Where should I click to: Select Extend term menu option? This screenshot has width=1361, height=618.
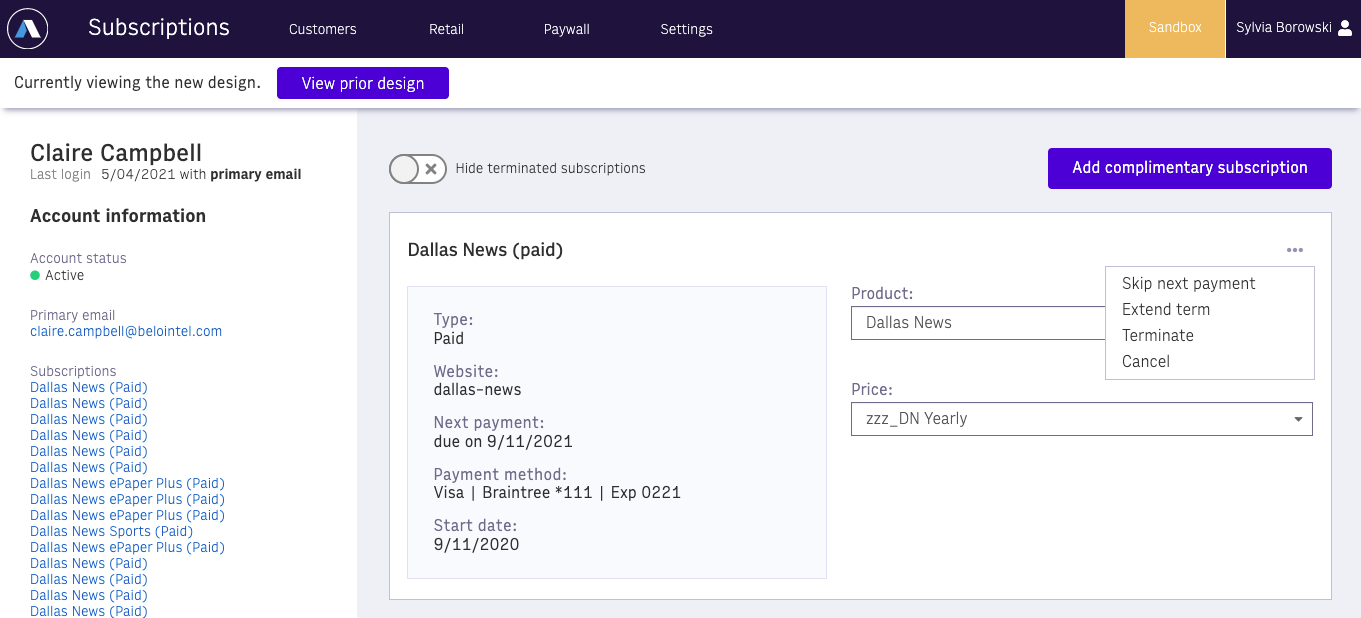pos(1166,310)
